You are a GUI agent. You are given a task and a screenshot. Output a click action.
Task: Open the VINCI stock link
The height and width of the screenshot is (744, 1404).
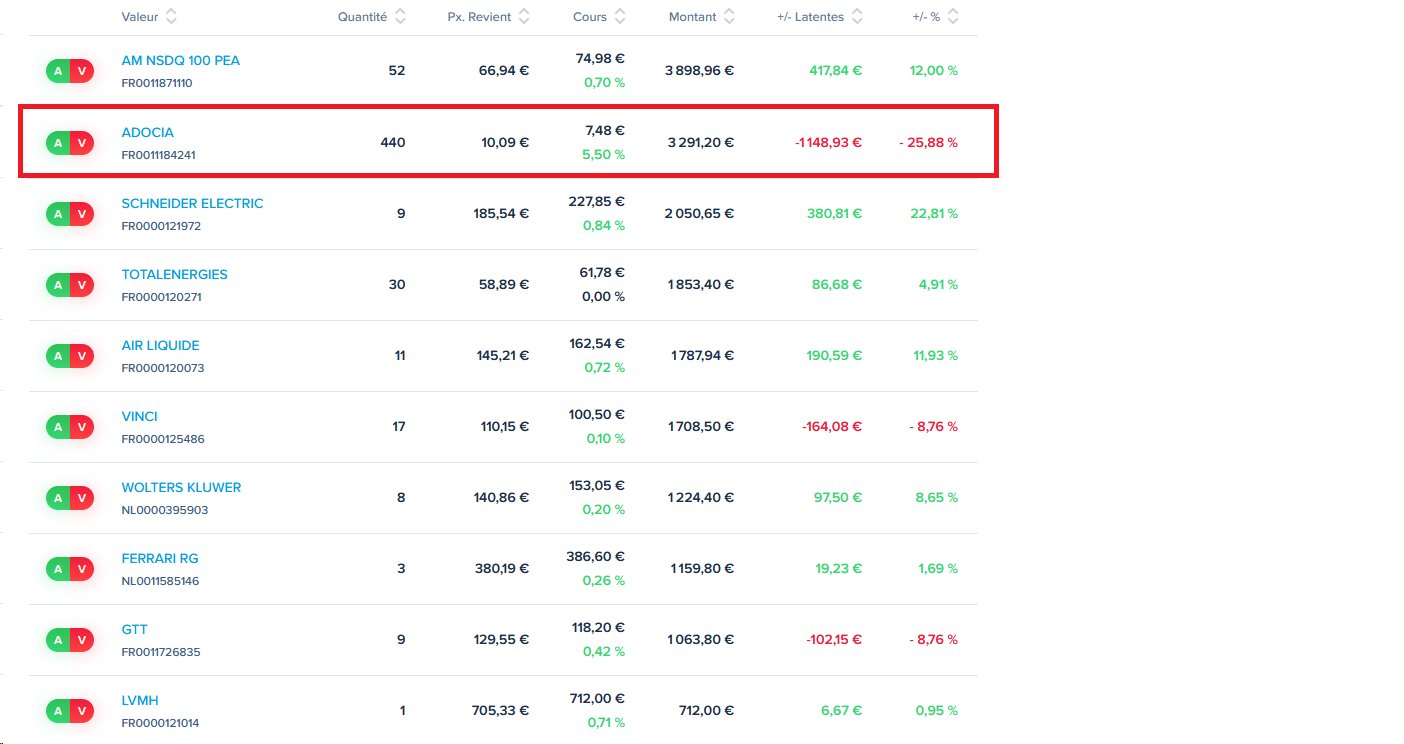coord(139,416)
